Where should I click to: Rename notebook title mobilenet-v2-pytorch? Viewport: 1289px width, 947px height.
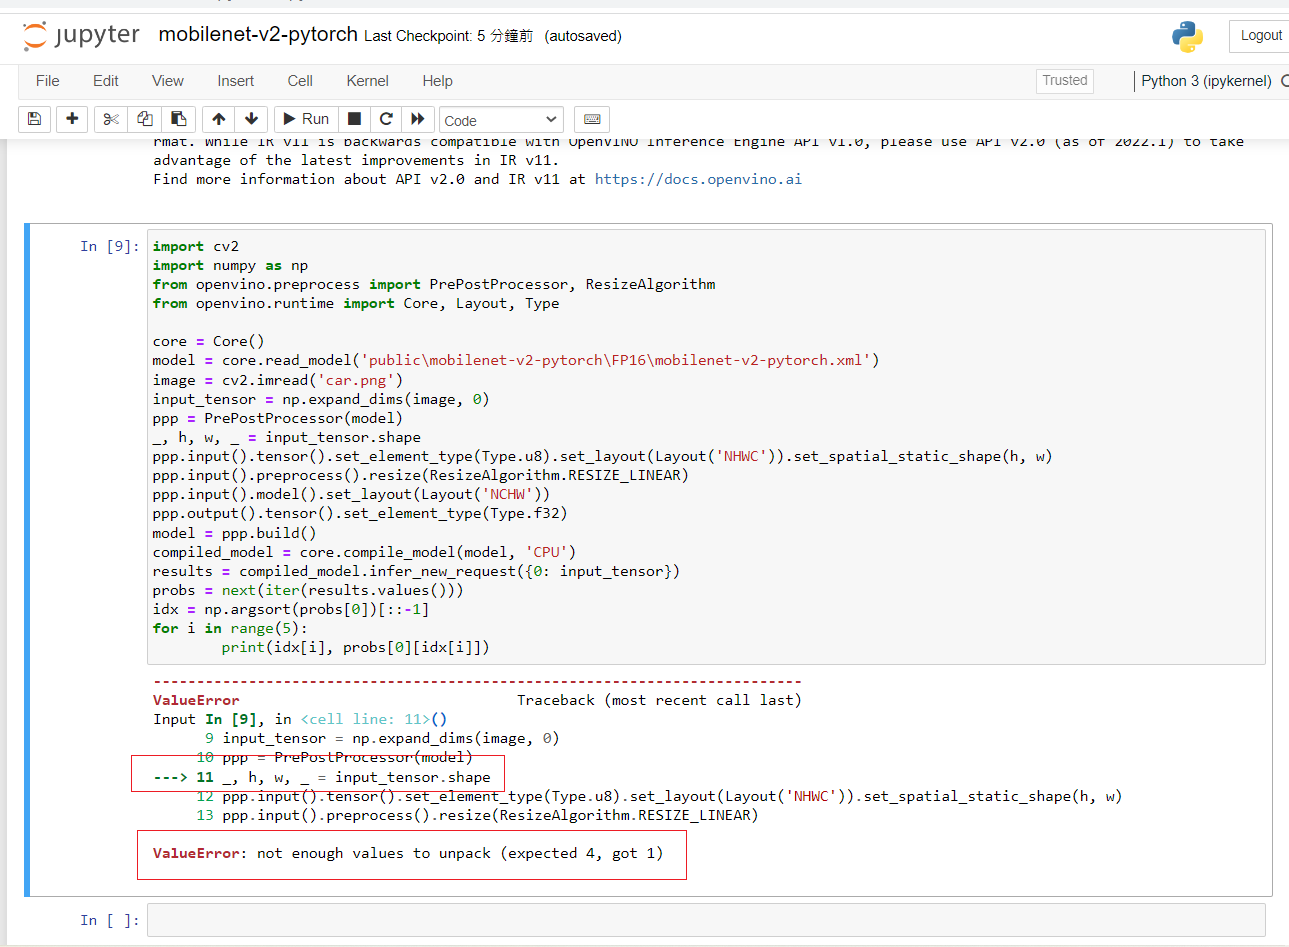(x=258, y=34)
